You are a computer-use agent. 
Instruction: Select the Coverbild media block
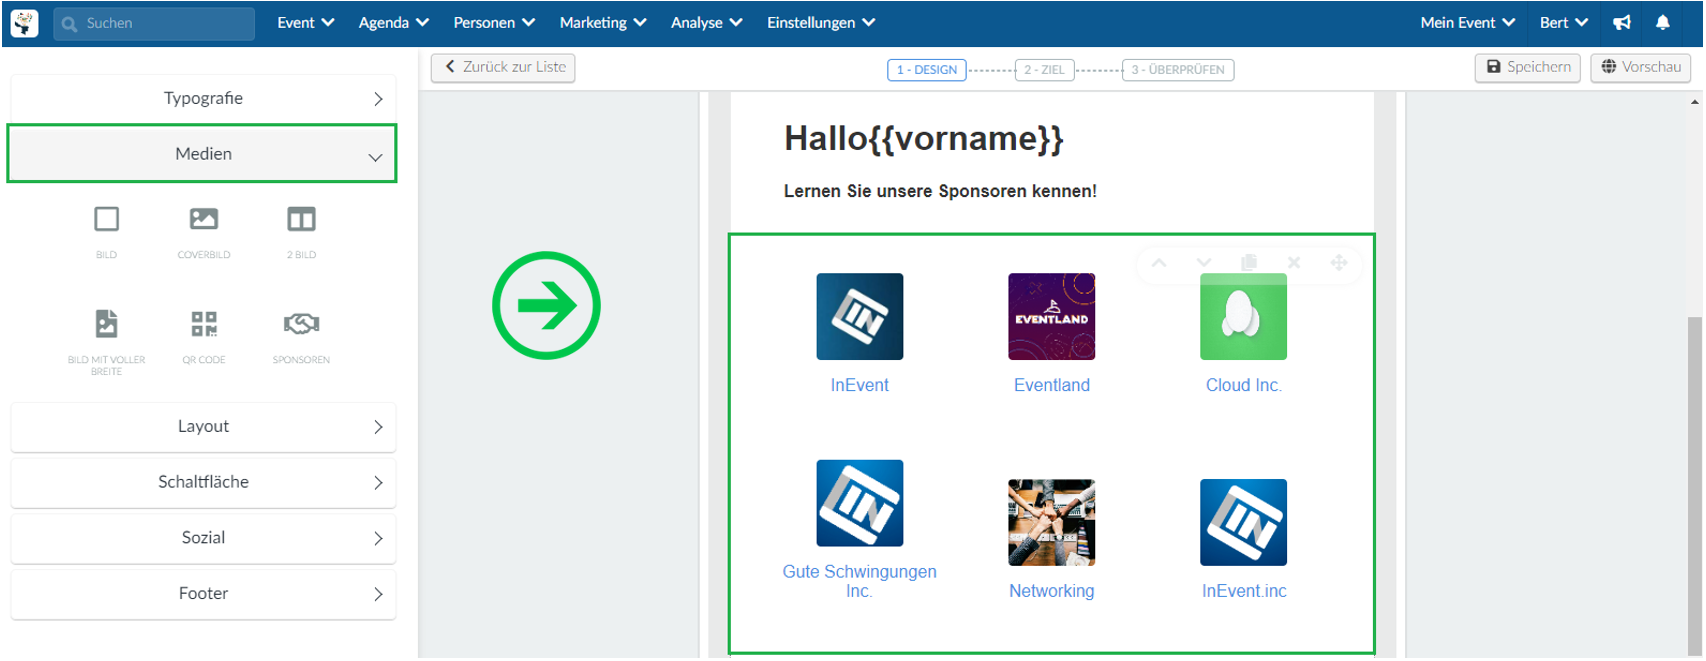point(204,231)
